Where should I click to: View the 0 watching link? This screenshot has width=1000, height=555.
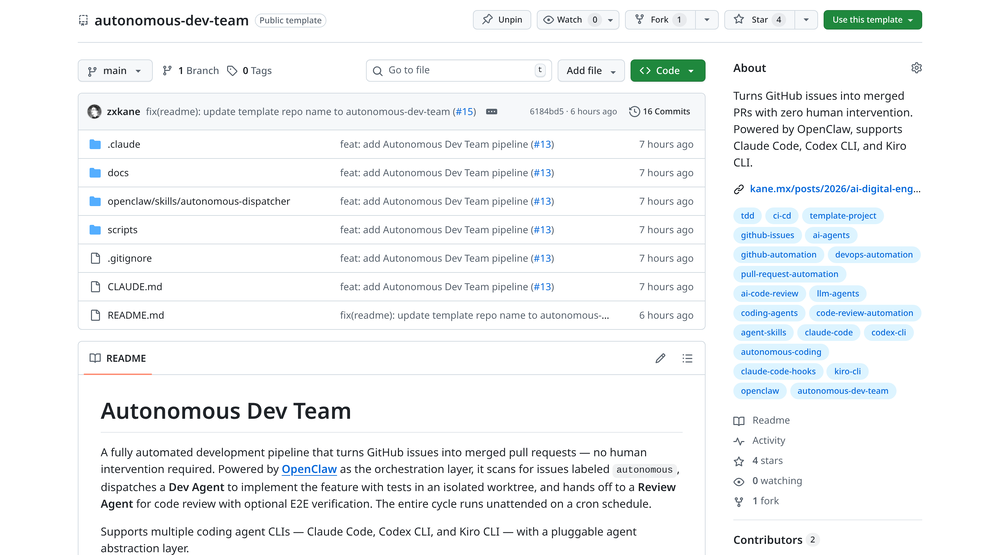[x=768, y=481]
